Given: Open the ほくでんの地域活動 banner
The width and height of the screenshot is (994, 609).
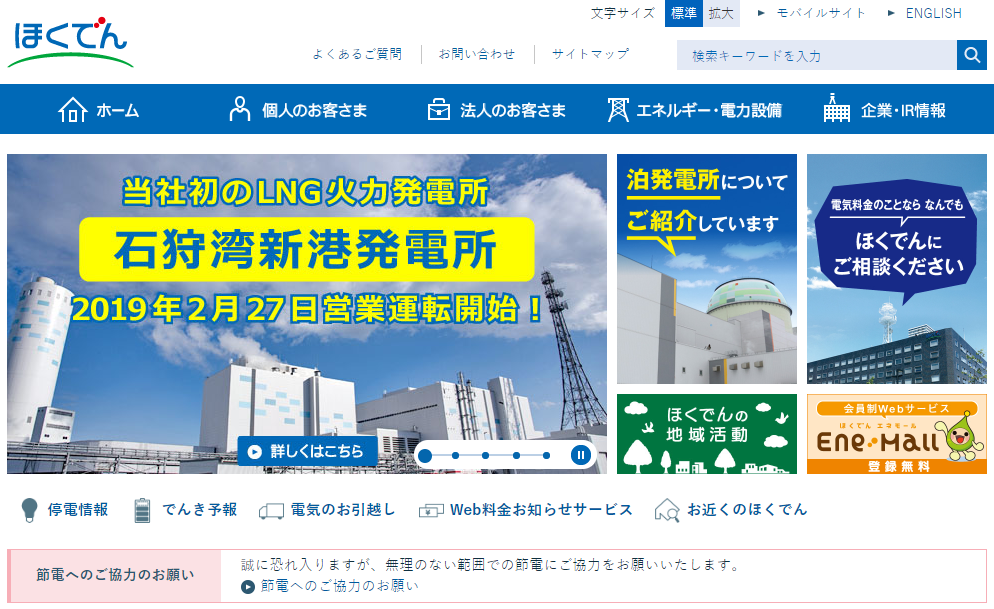Looking at the screenshot, I should tap(707, 434).
